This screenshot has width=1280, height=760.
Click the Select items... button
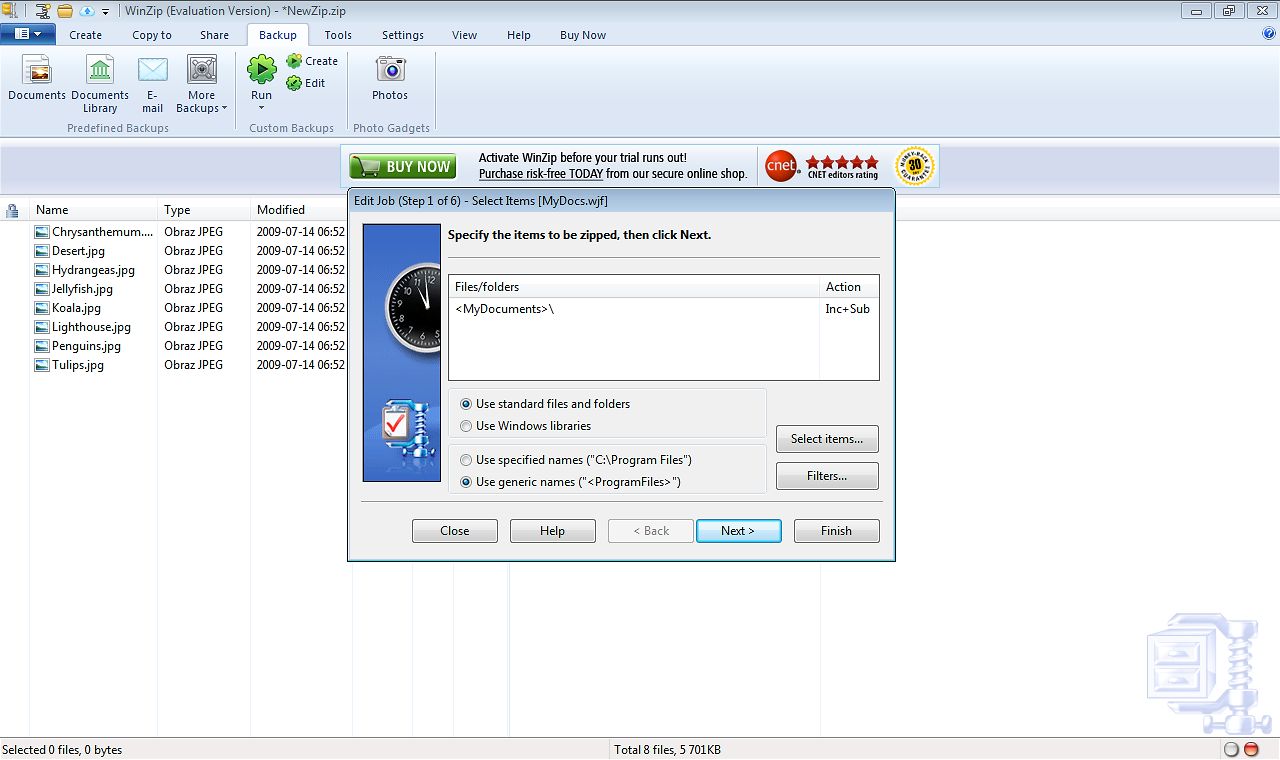pos(827,439)
